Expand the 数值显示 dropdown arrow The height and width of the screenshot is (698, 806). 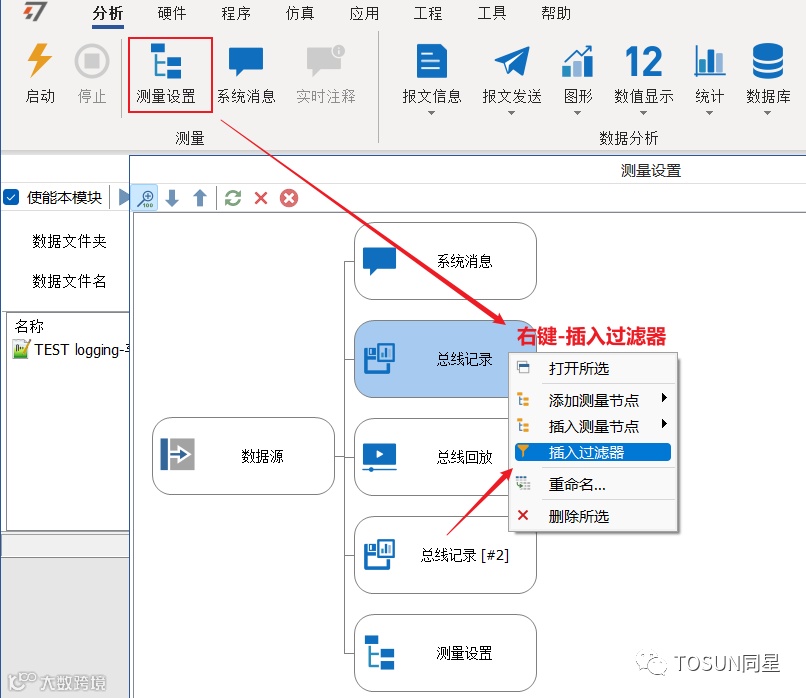(x=643, y=113)
